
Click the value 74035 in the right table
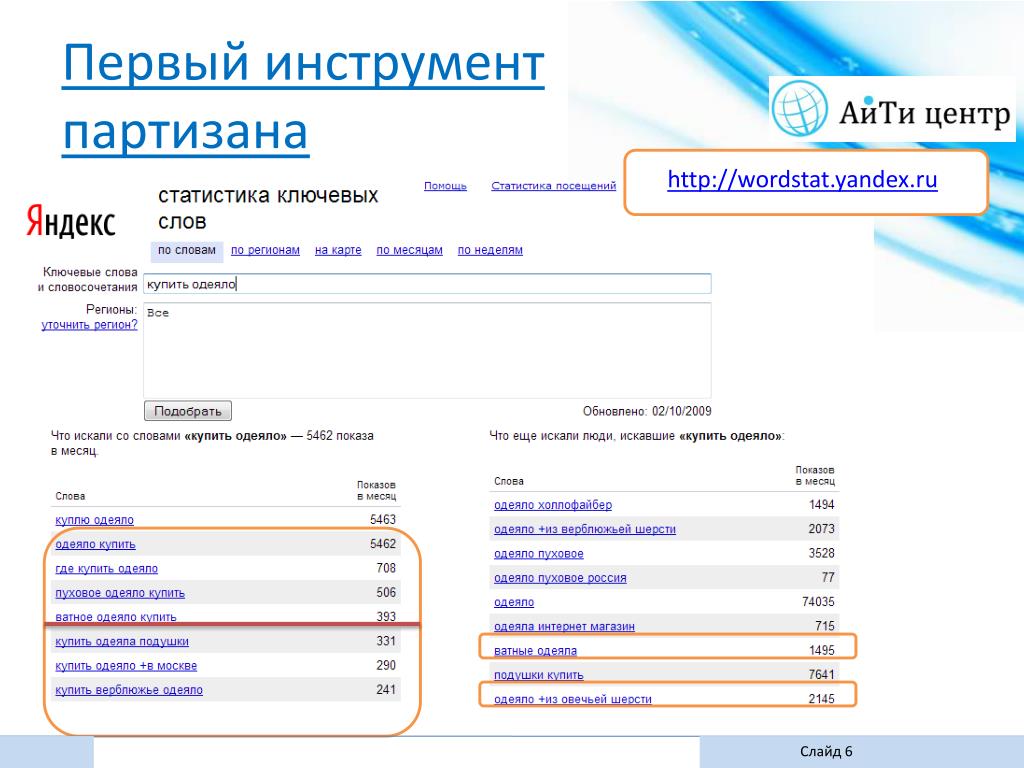tap(818, 601)
